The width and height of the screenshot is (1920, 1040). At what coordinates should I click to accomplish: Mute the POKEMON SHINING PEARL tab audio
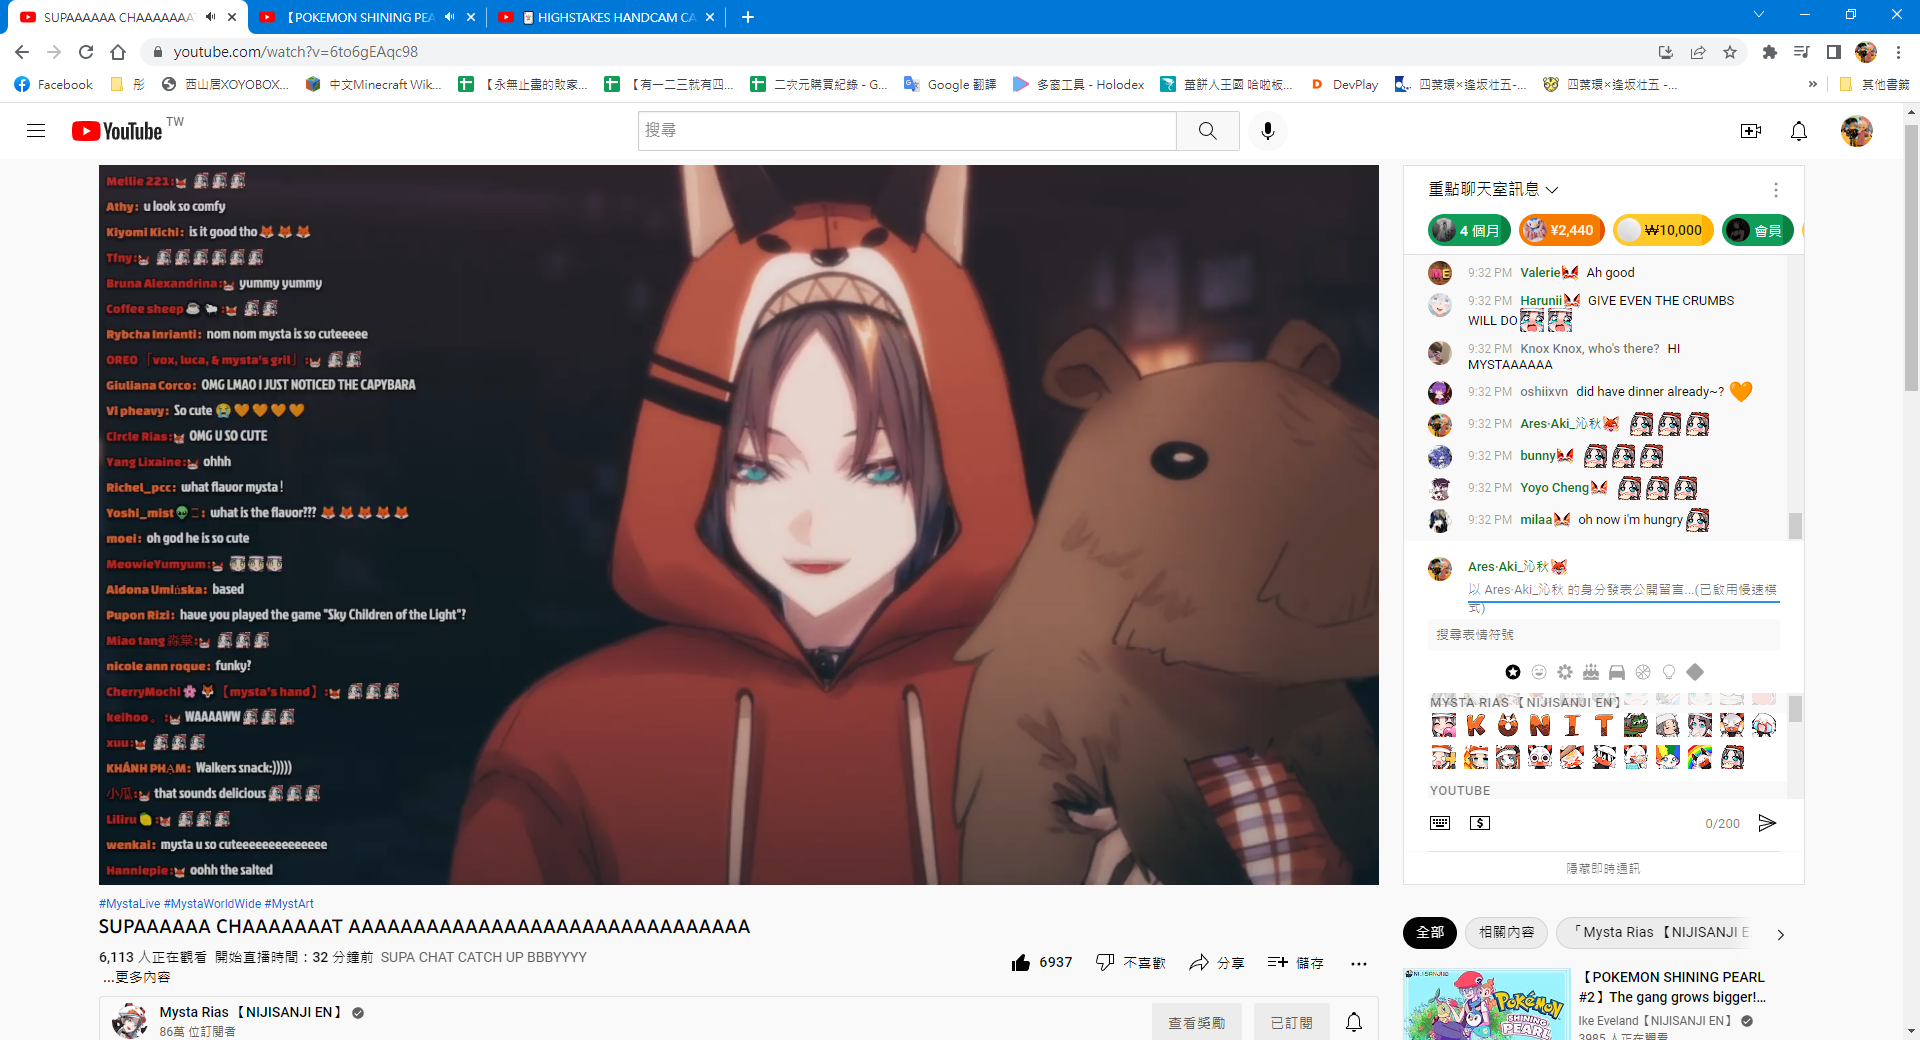point(449,17)
